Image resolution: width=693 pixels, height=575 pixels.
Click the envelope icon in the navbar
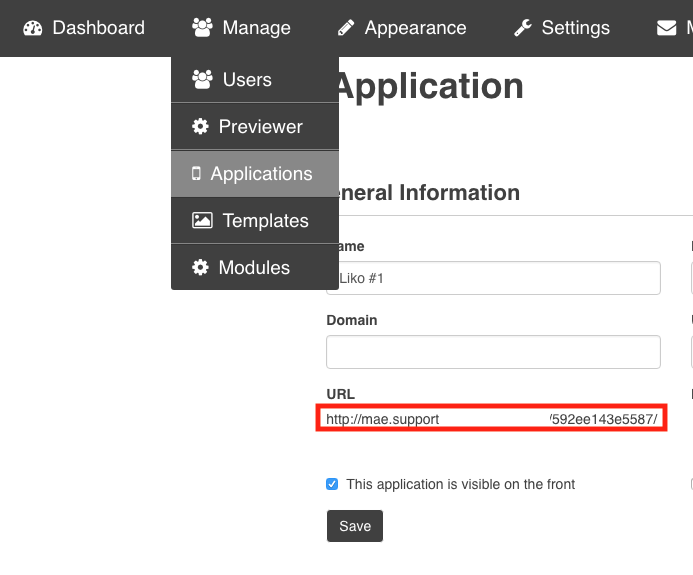[x=666, y=28]
